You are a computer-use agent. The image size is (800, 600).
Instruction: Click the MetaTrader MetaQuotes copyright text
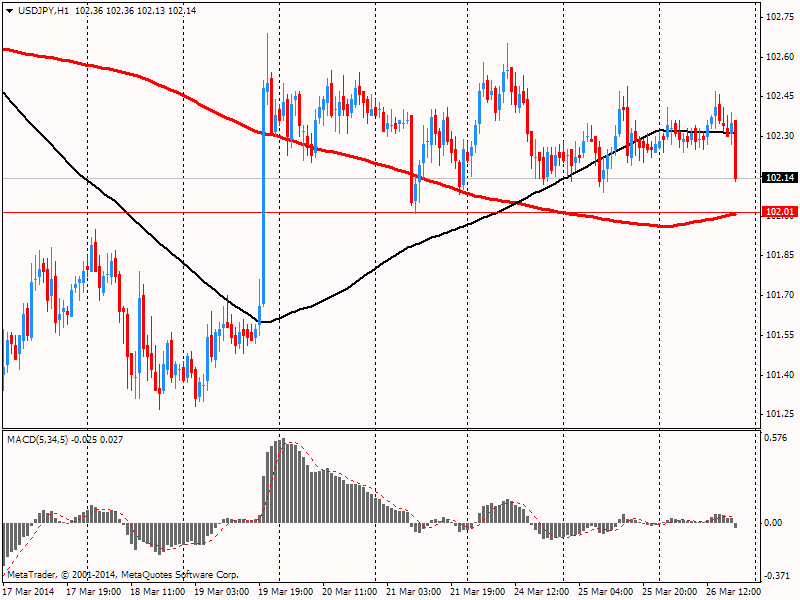pyautogui.click(x=122, y=575)
